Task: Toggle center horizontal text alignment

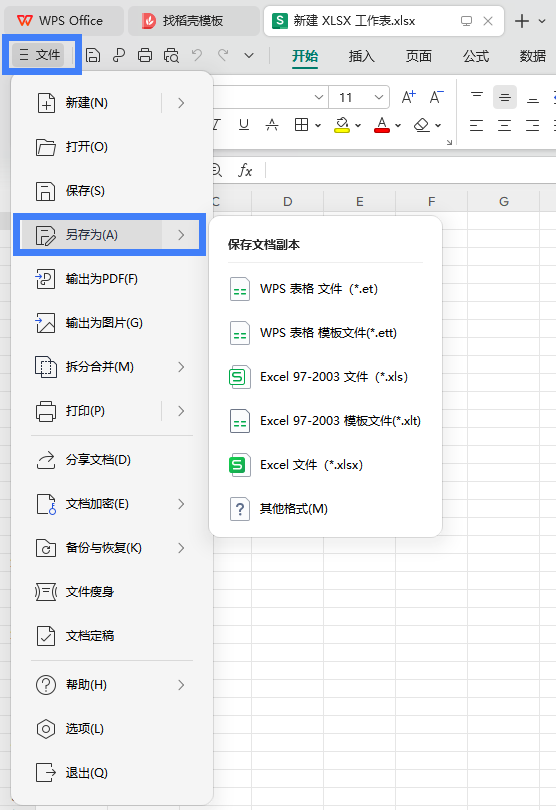Action: pyautogui.click(x=504, y=125)
